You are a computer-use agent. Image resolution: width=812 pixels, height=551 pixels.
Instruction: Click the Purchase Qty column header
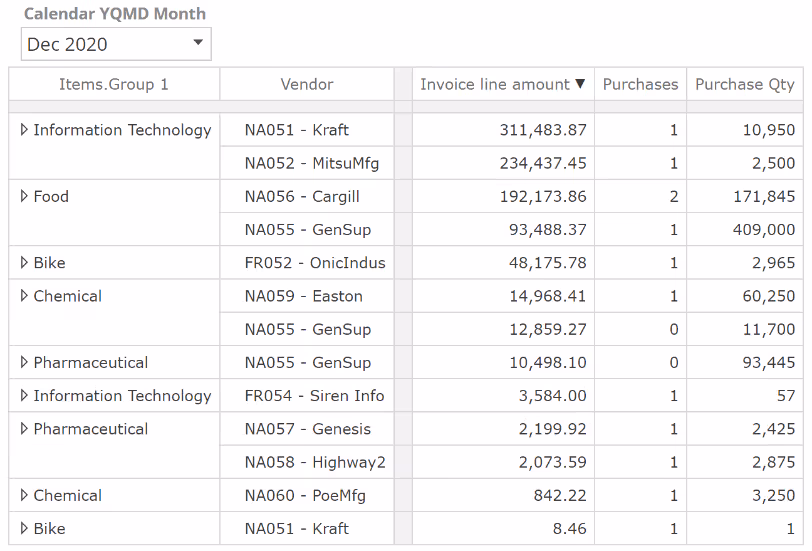point(745,85)
